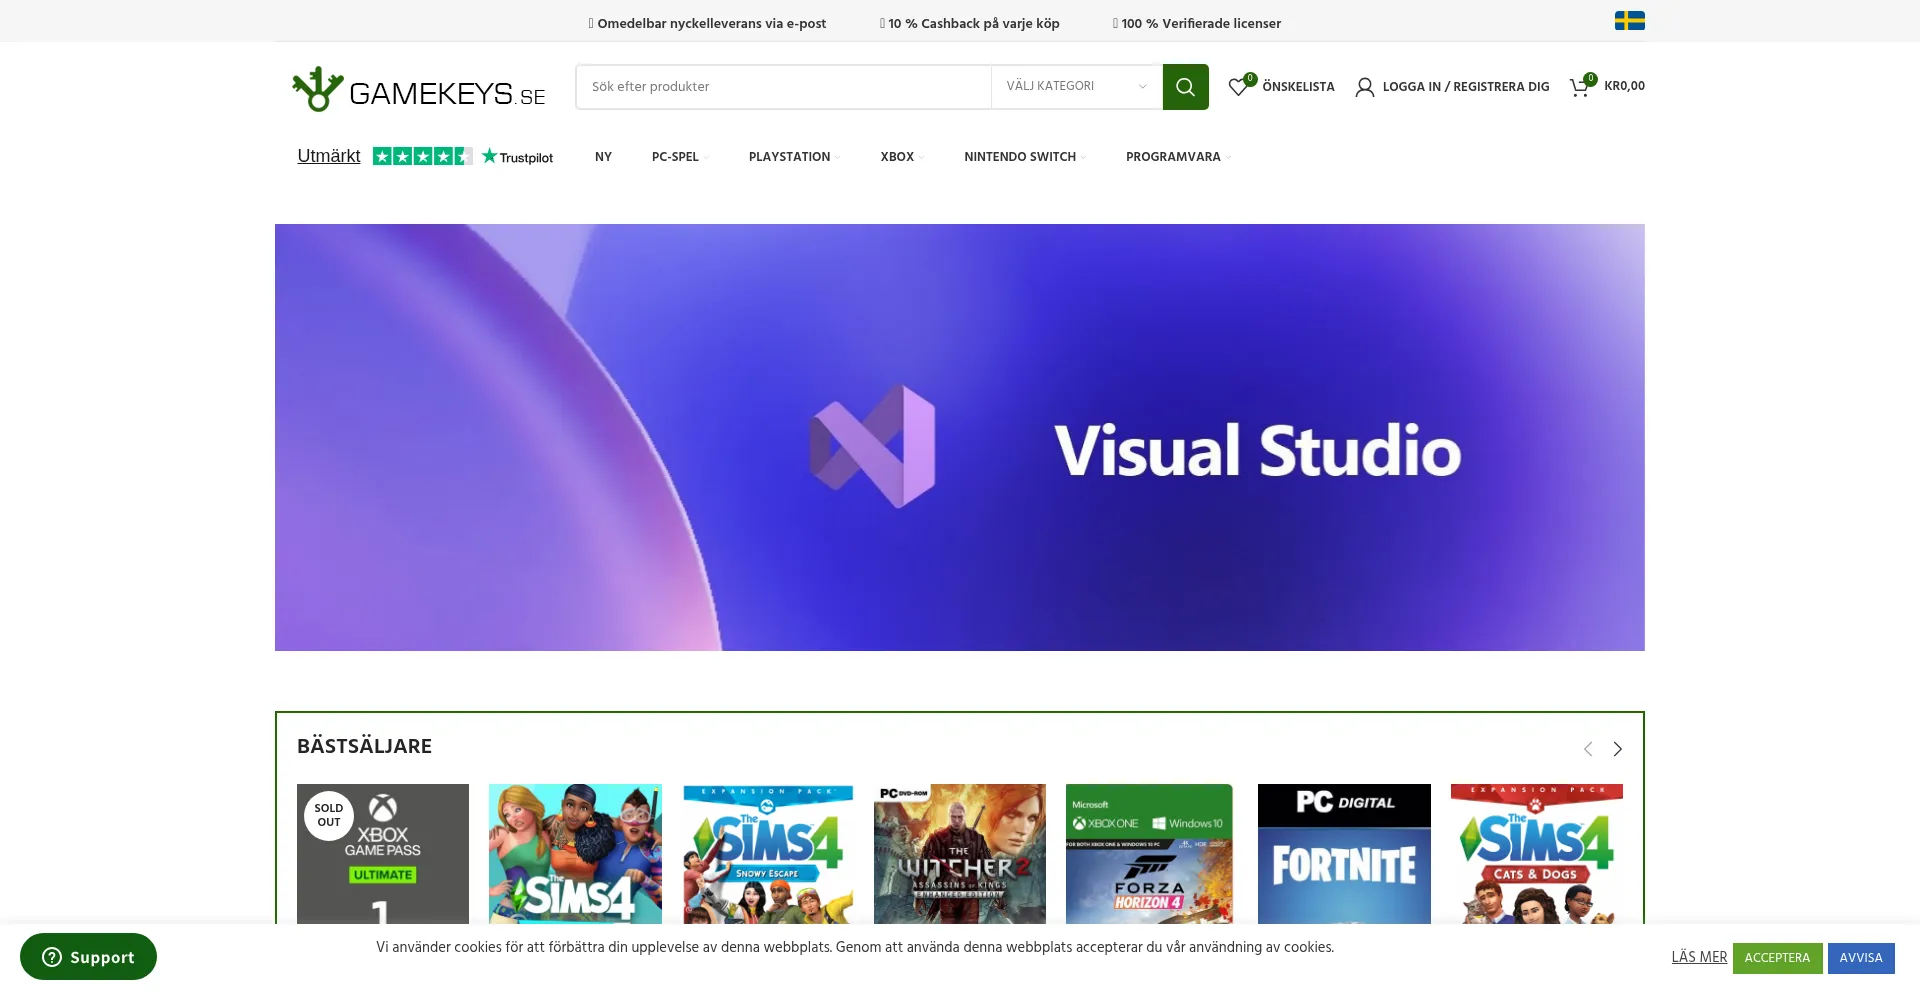The width and height of the screenshot is (1920, 993).
Task: Open the Fortnite PC Digital product
Action: [1344, 854]
